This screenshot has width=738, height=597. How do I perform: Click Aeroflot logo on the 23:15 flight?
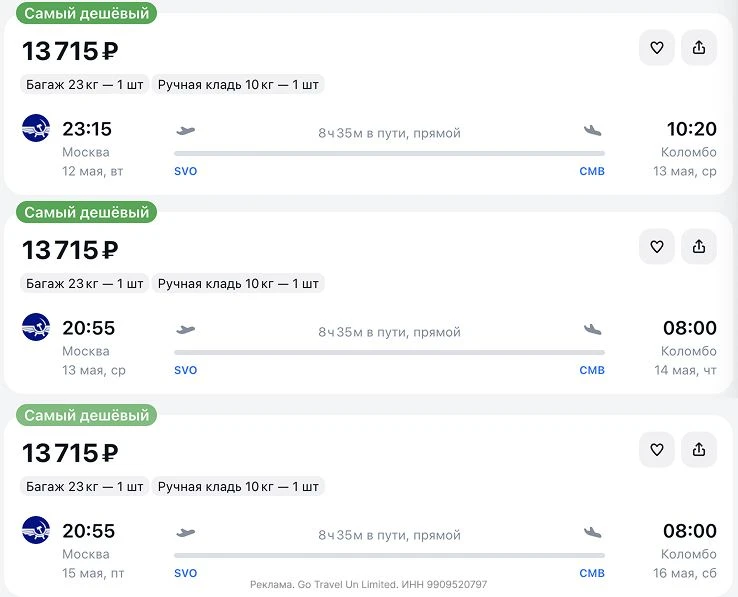coord(36,128)
